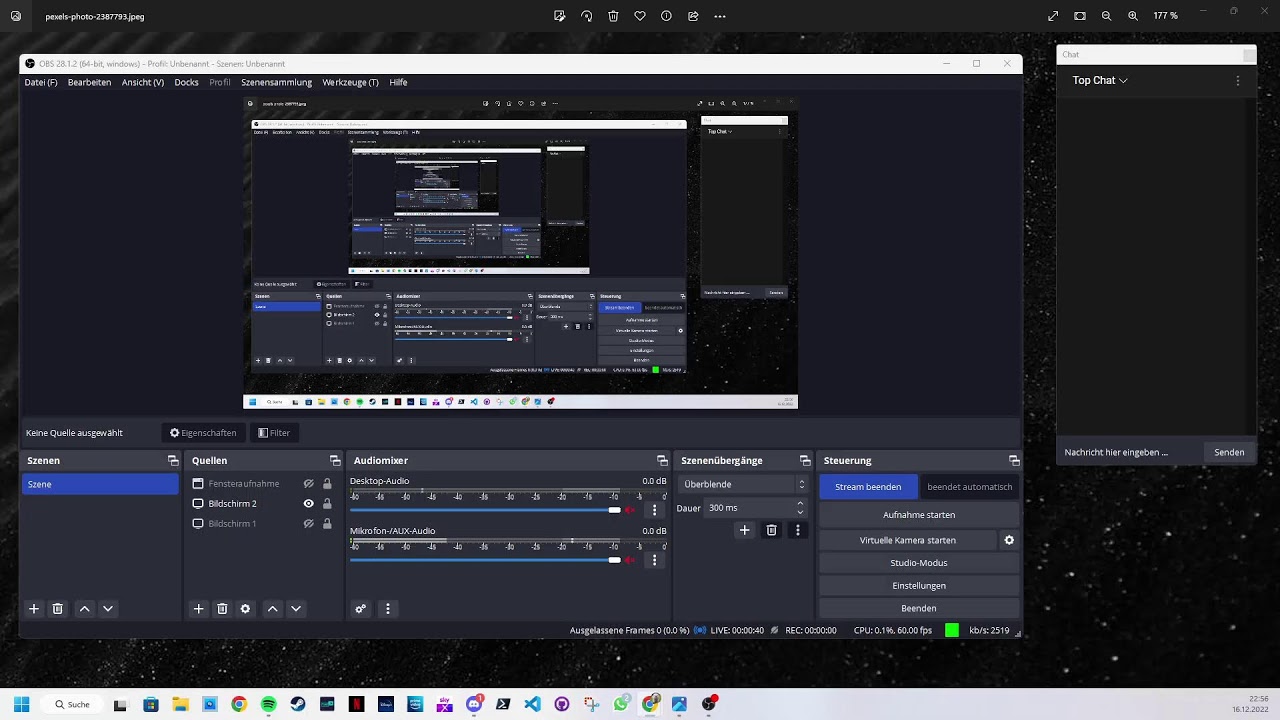This screenshot has width=1280, height=720.
Task: Remove scene transition with trash icon
Action: pos(771,530)
